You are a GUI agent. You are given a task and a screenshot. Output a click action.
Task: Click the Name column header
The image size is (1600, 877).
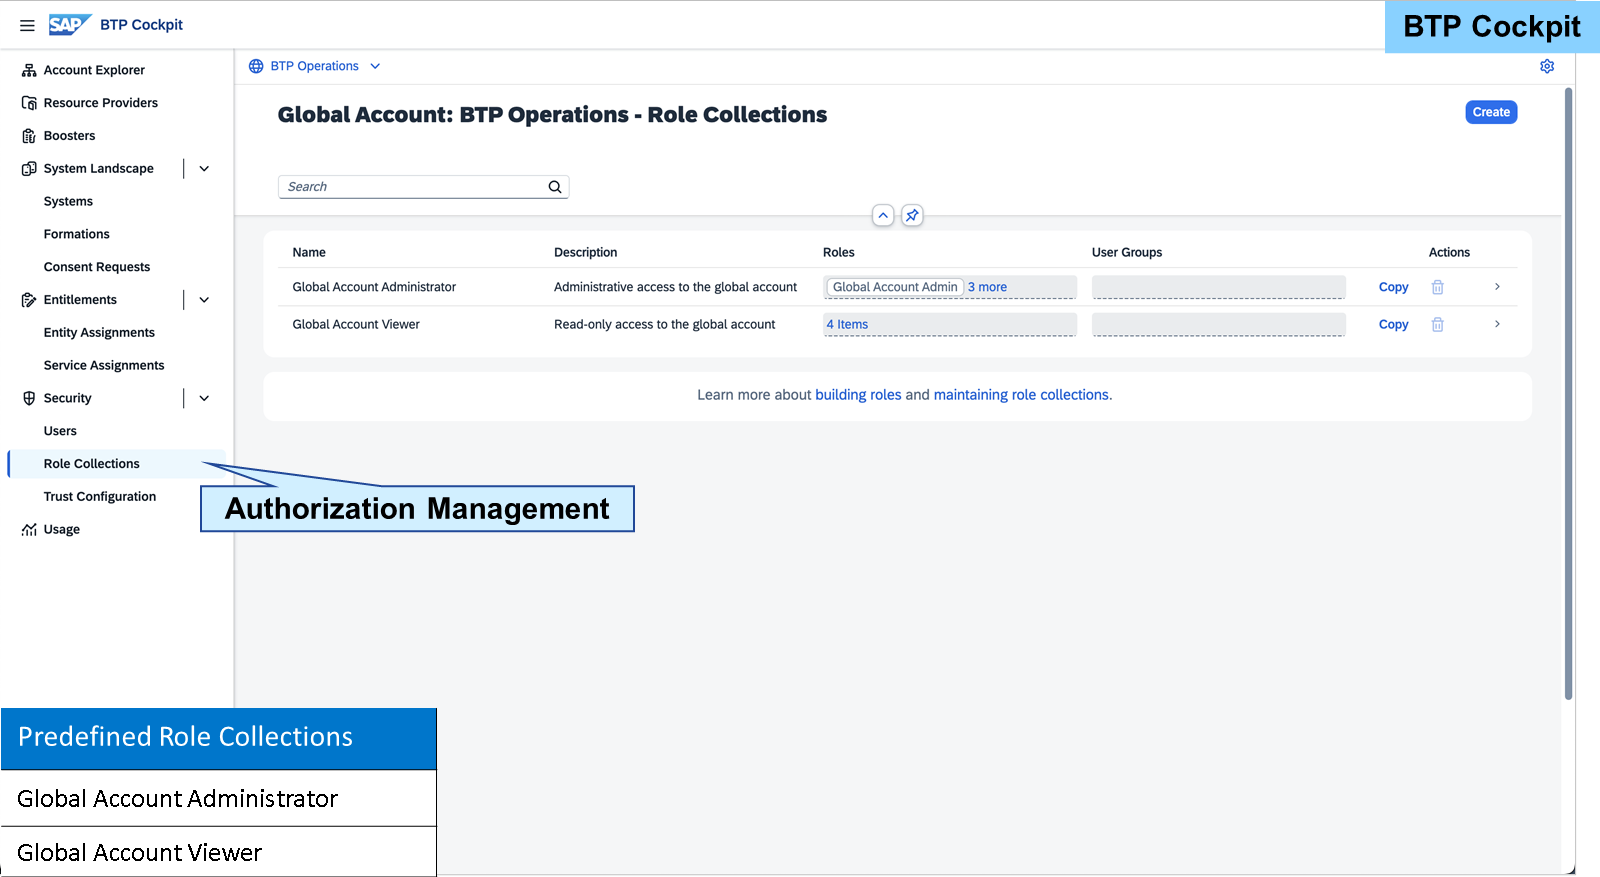(x=309, y=252)
